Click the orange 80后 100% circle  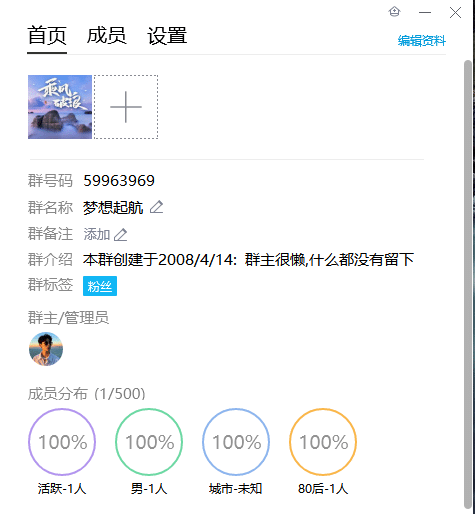point(323,442)
